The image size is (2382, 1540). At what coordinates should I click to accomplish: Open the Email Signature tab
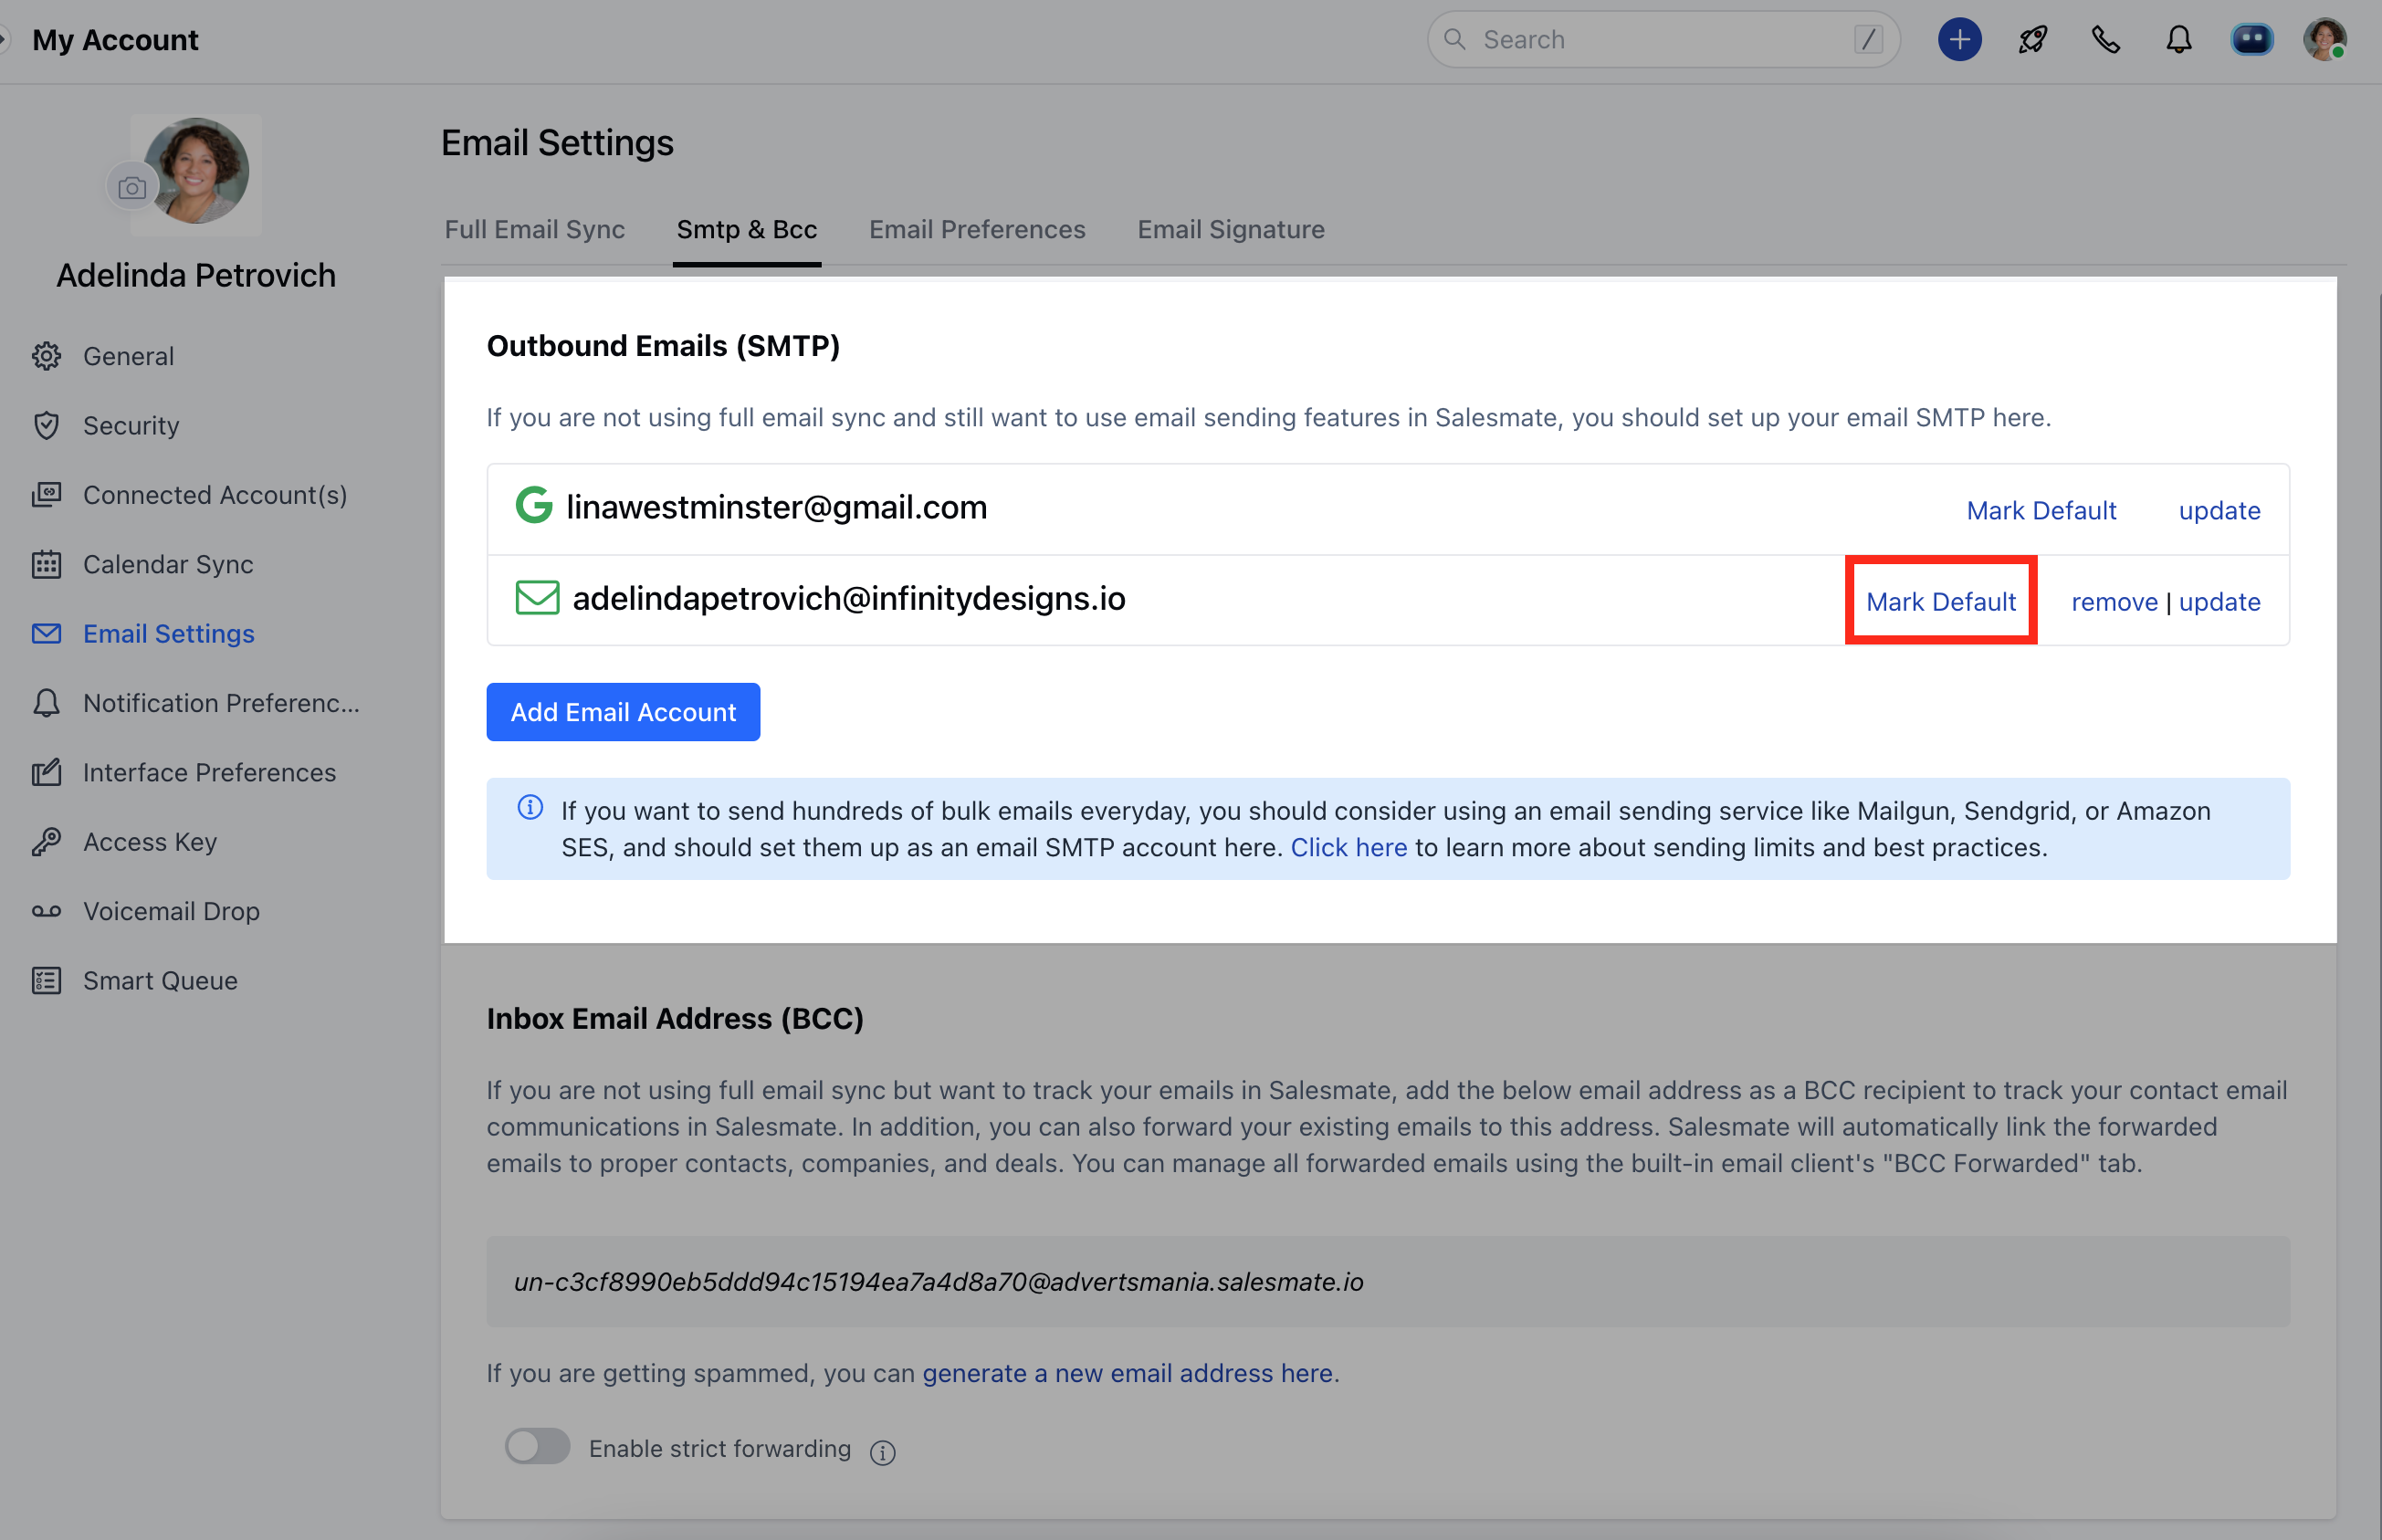1230,230
